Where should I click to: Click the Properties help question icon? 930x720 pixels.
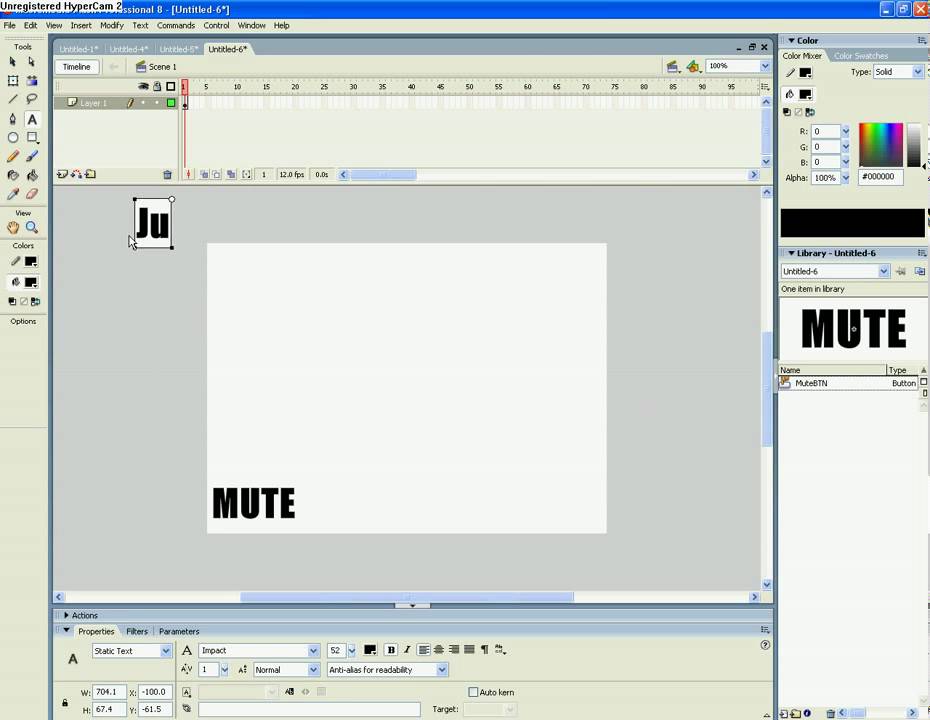point(765,645)
